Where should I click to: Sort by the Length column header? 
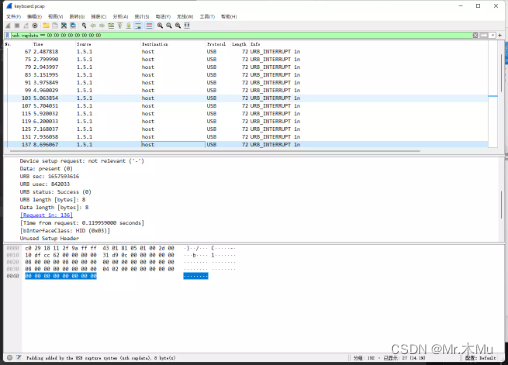coord(239,44)
